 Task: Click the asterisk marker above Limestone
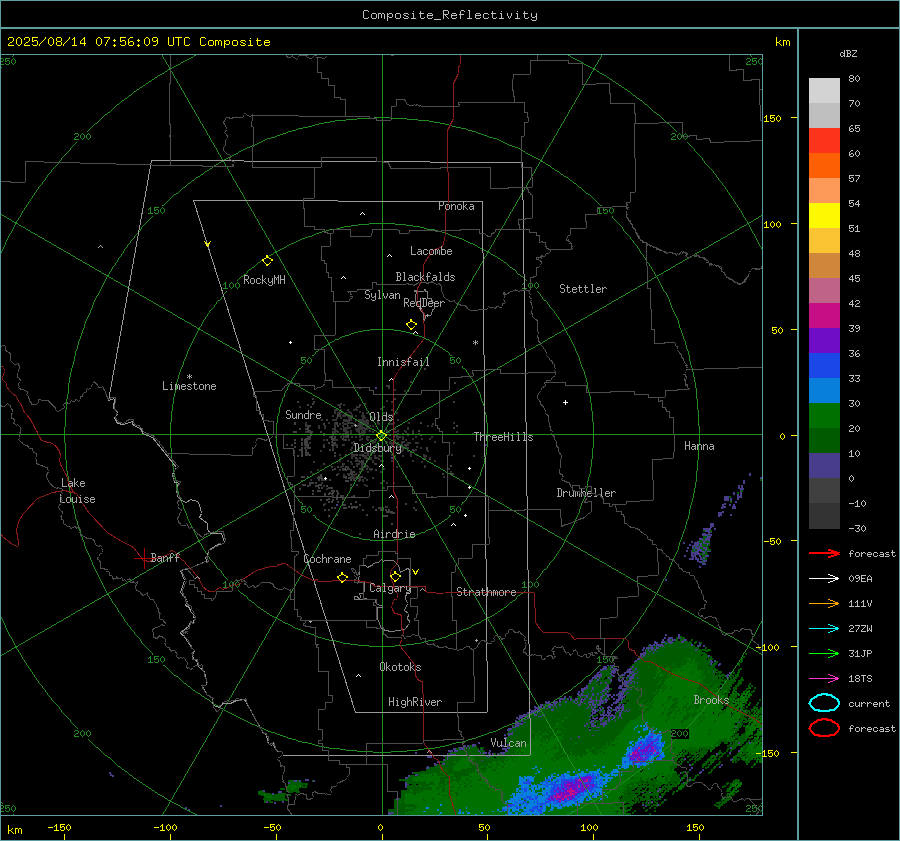[x=189, y=377]
